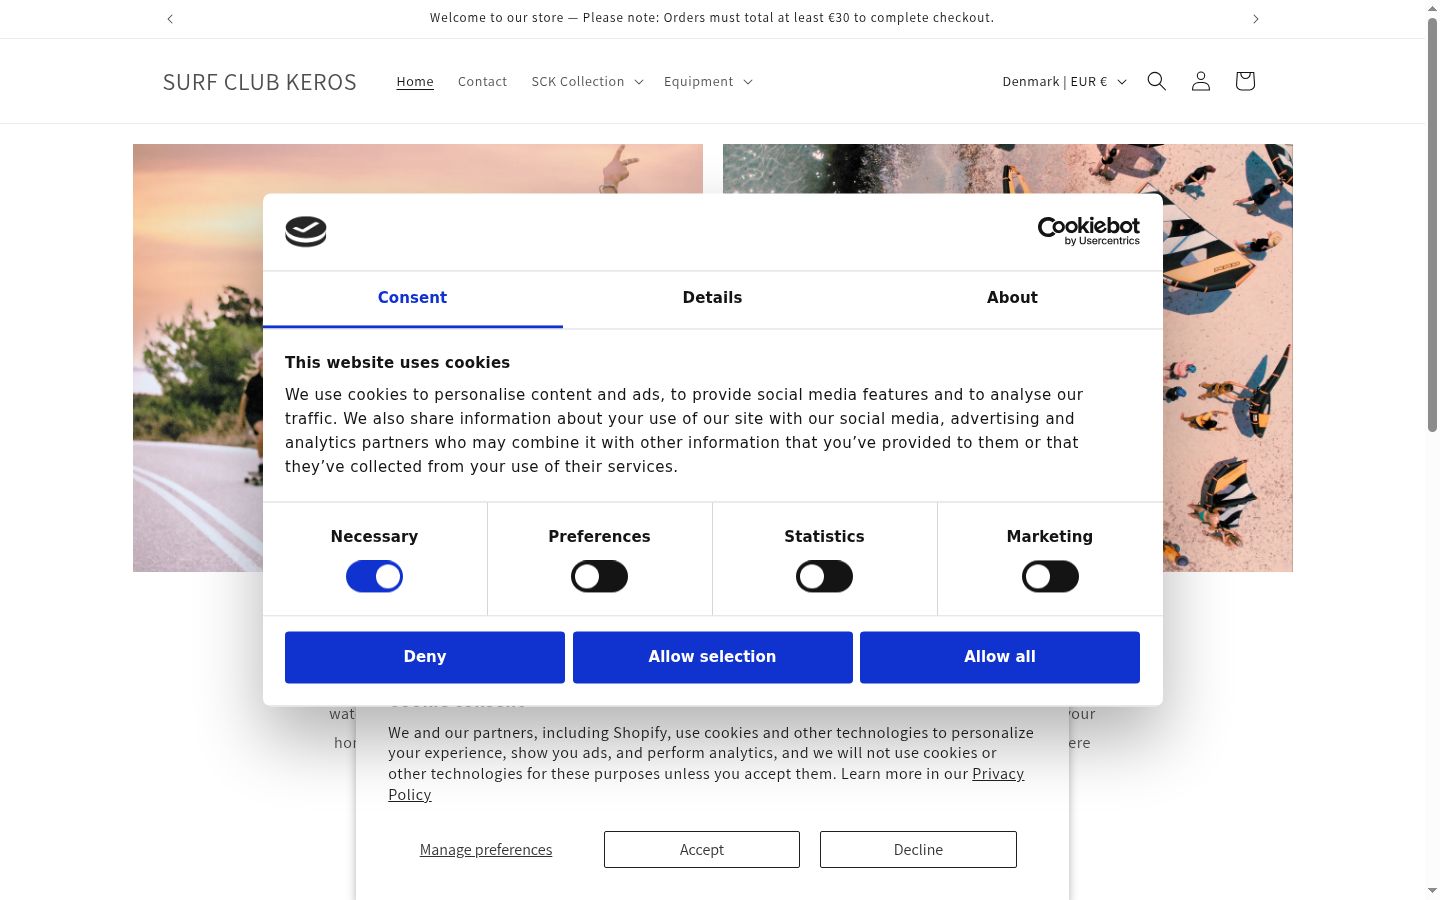Click the page's vertical scrollbar thumb
This screenshot has width=1440, height=900.
(1432, 225)
